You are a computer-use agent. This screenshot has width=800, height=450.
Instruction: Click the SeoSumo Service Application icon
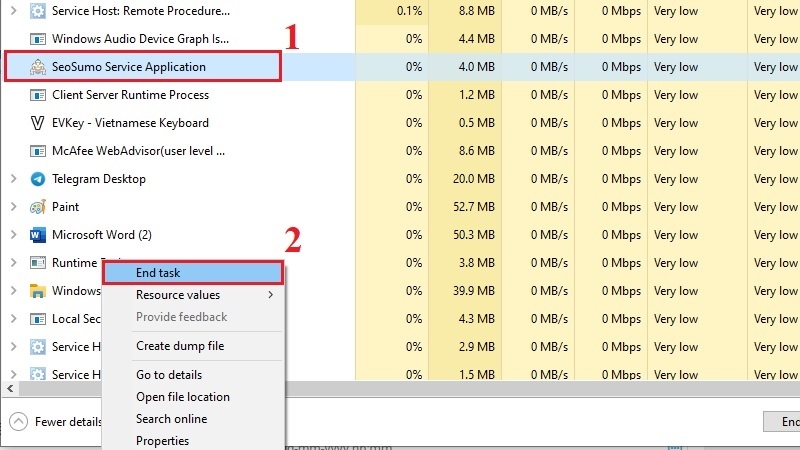click(38, 67)
